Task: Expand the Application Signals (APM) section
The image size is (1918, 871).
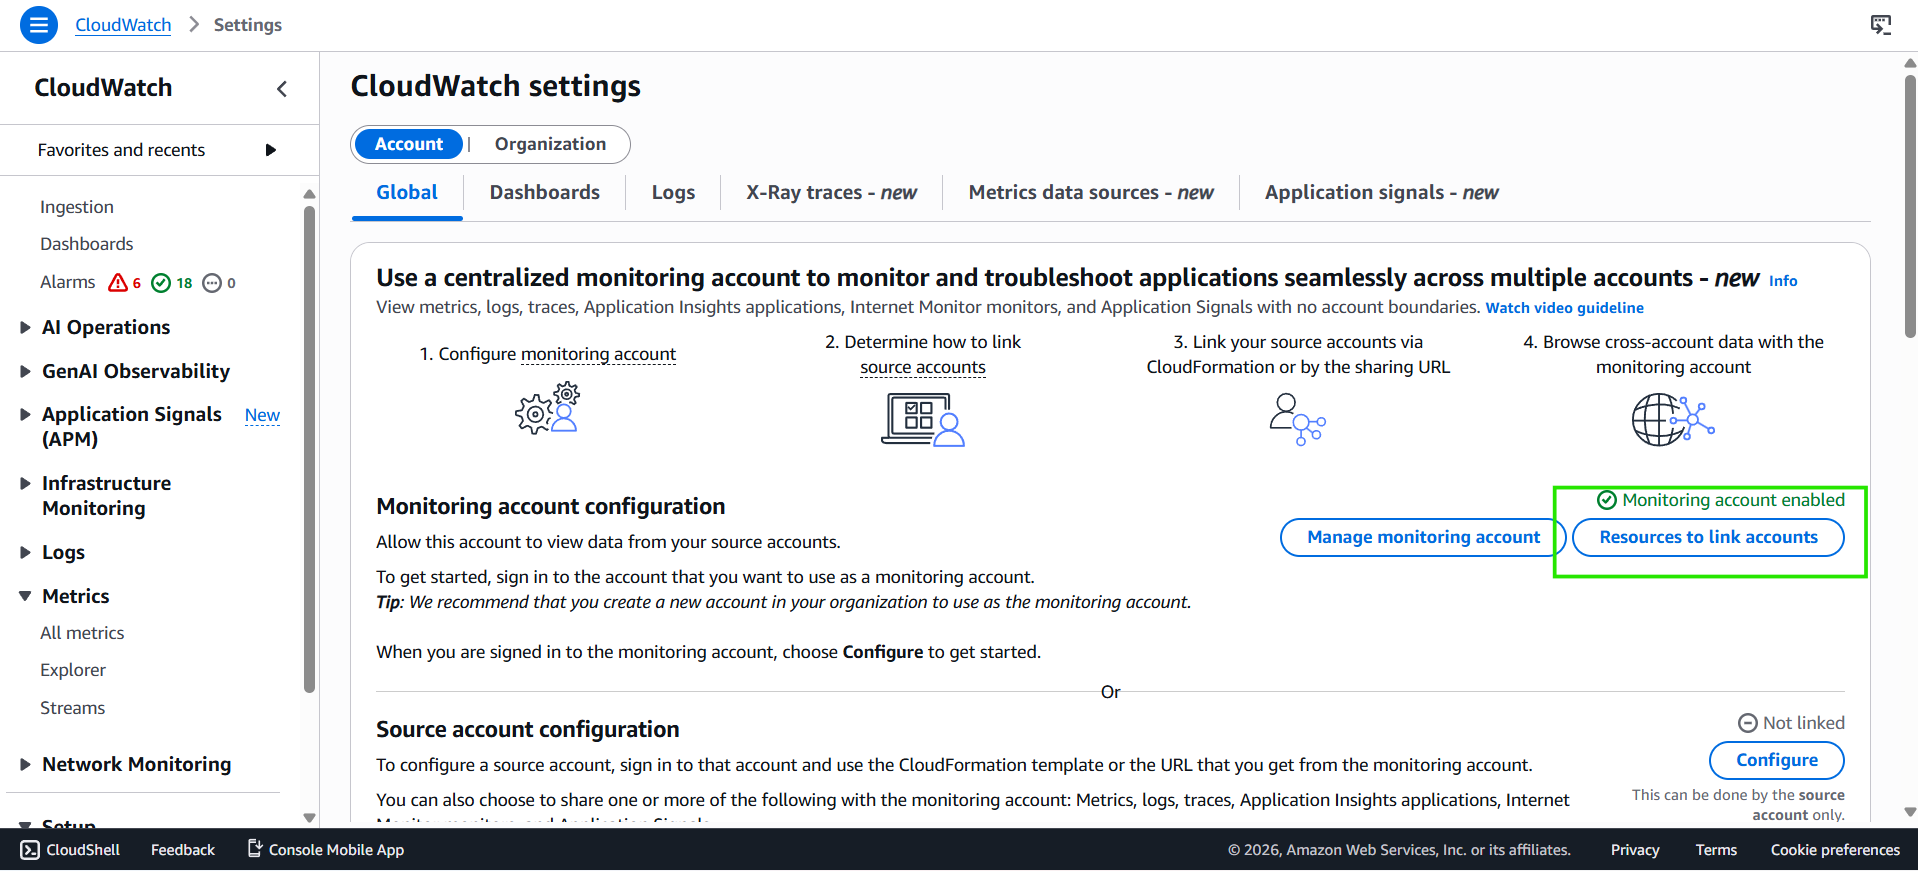Action: pos(26,415)
